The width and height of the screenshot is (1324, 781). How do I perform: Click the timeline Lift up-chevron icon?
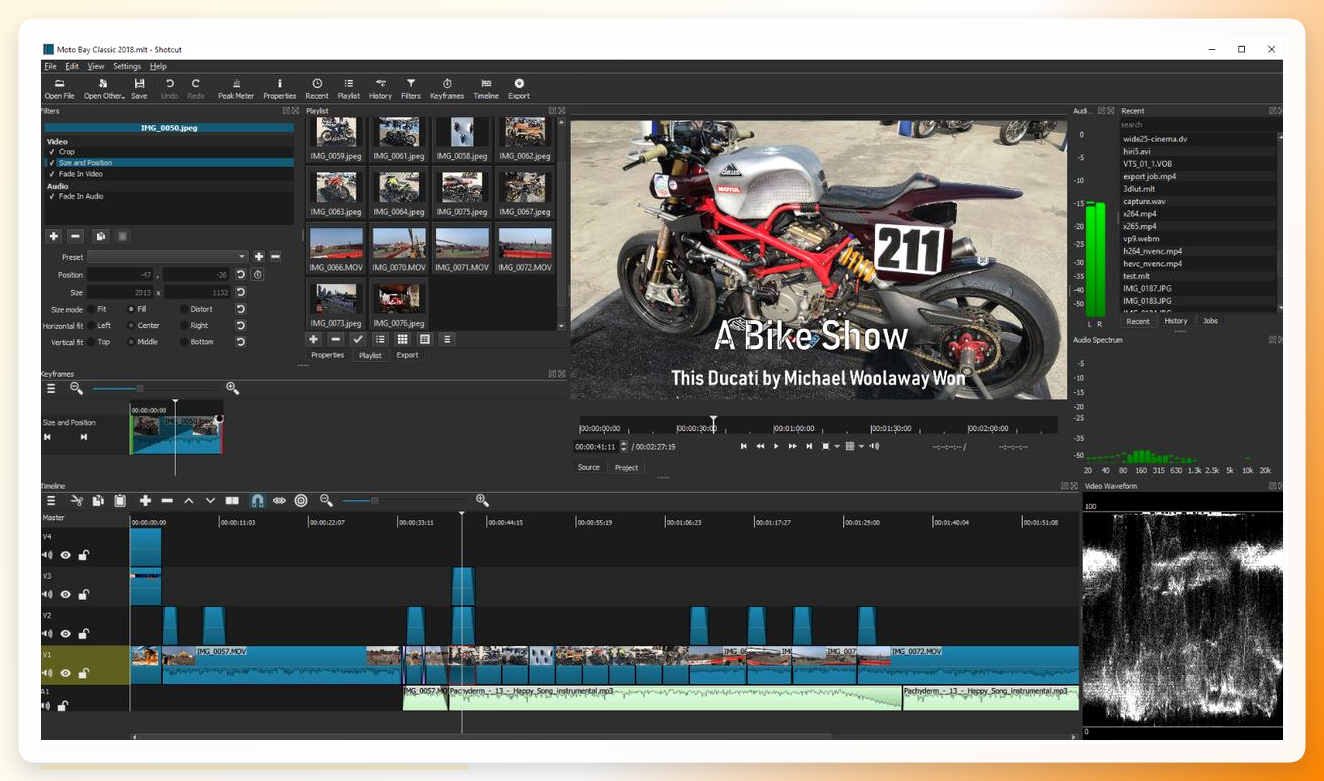pos(188,500)
